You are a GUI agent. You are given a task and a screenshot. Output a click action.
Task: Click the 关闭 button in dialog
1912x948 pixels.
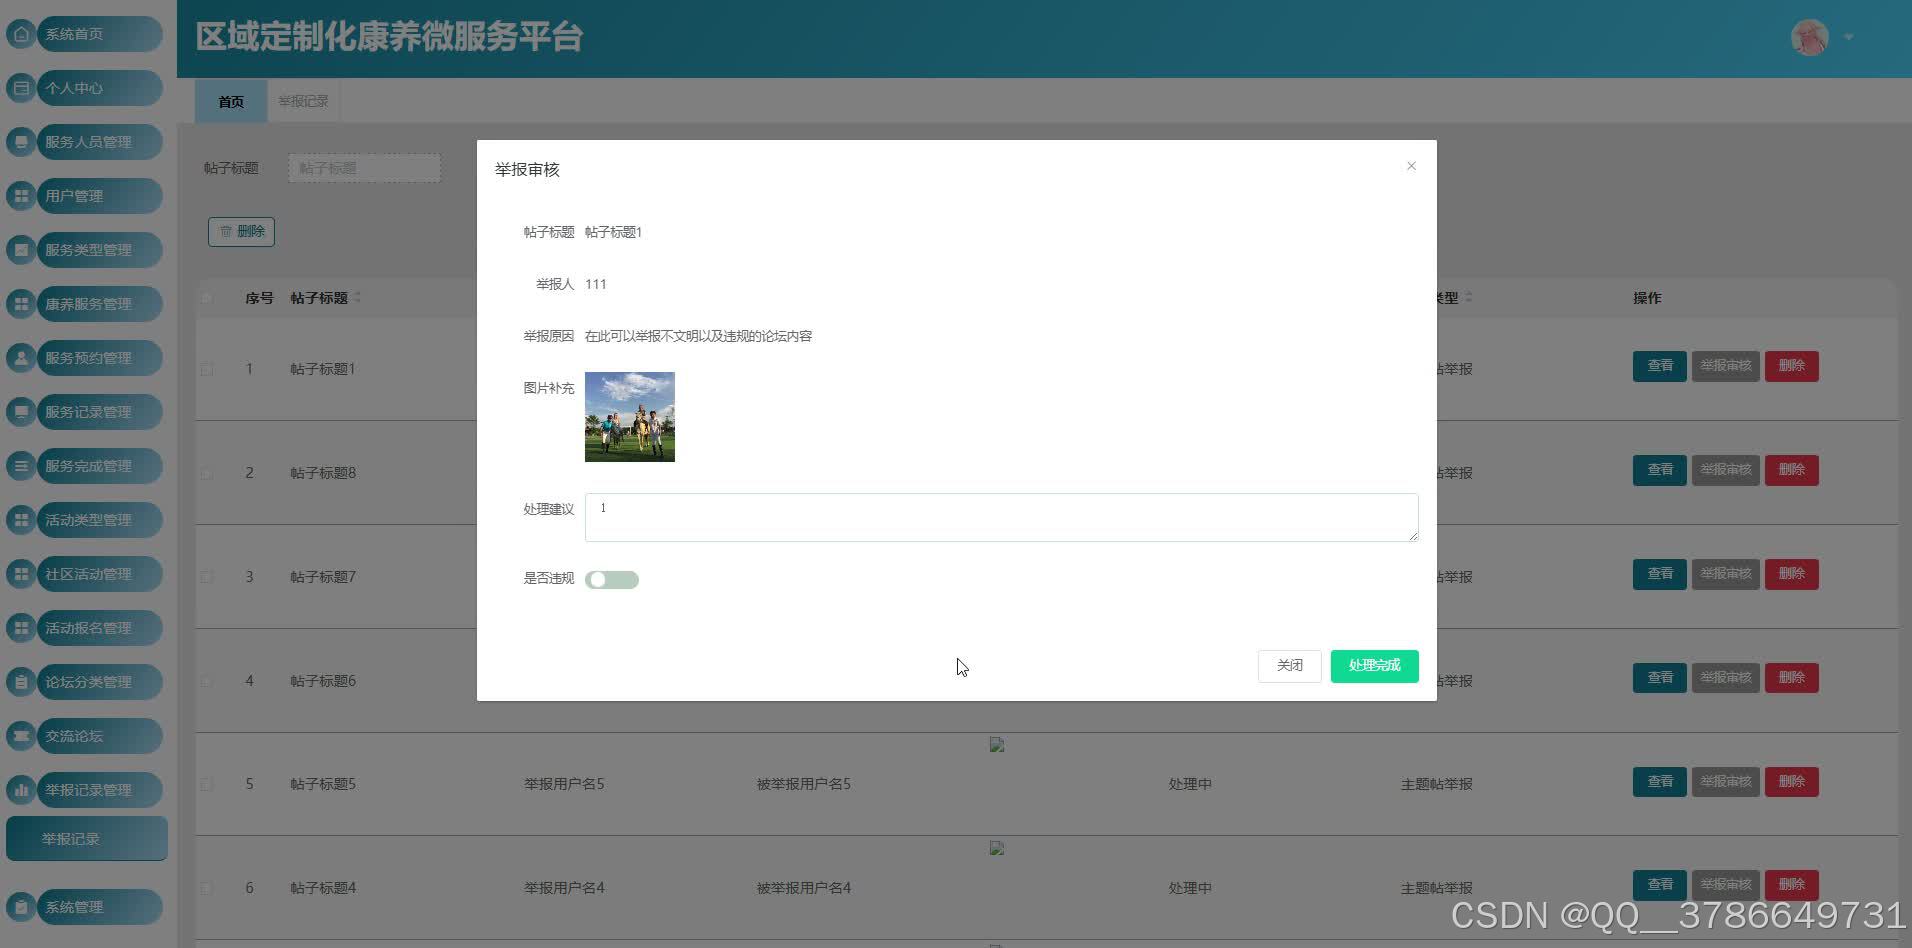[1290, 666]
